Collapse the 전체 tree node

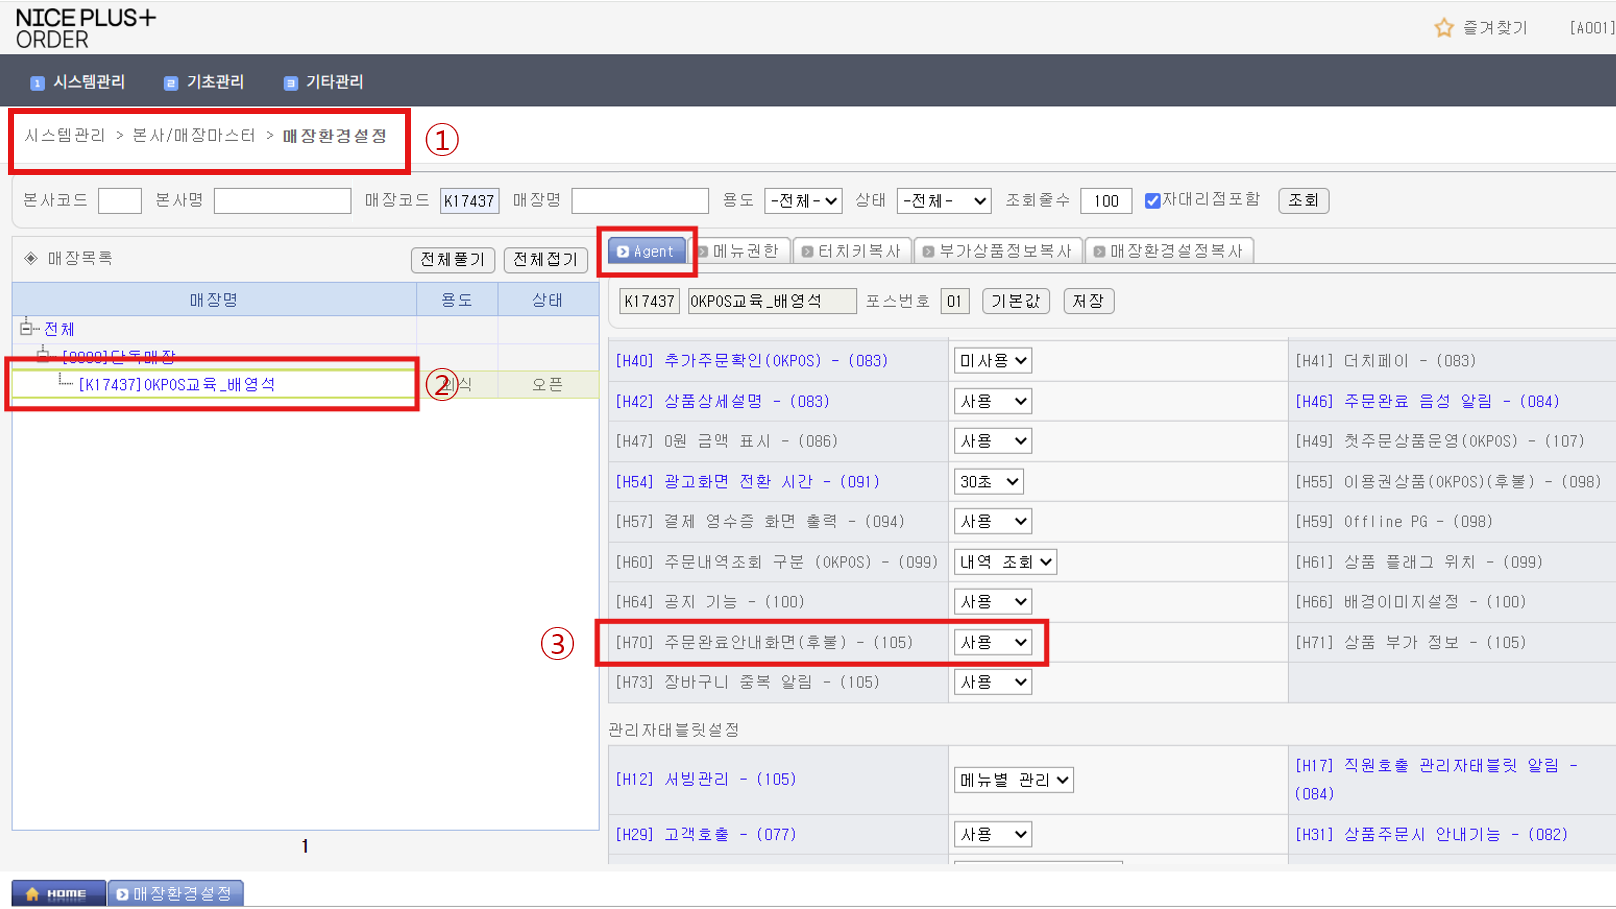coord(26,328)
